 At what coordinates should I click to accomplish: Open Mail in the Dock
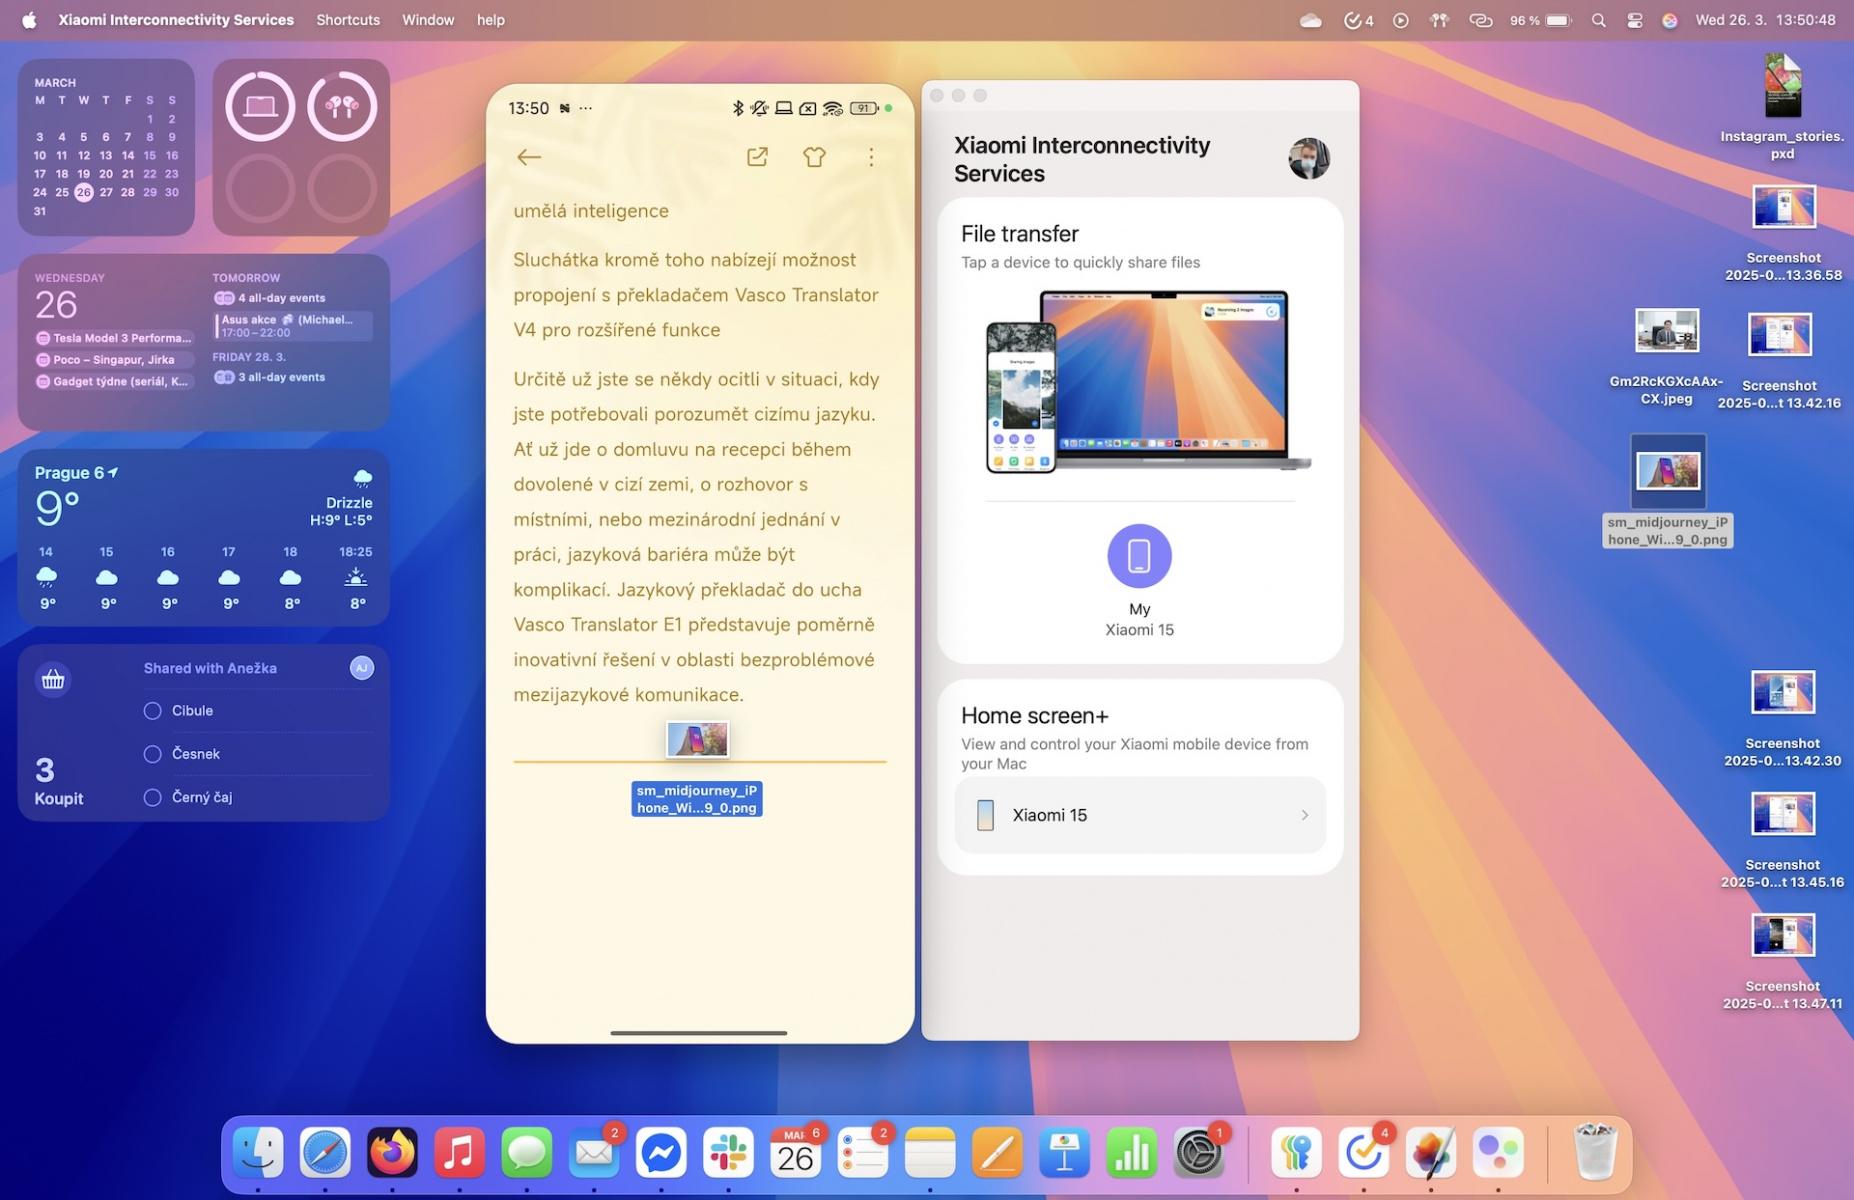594,1153
